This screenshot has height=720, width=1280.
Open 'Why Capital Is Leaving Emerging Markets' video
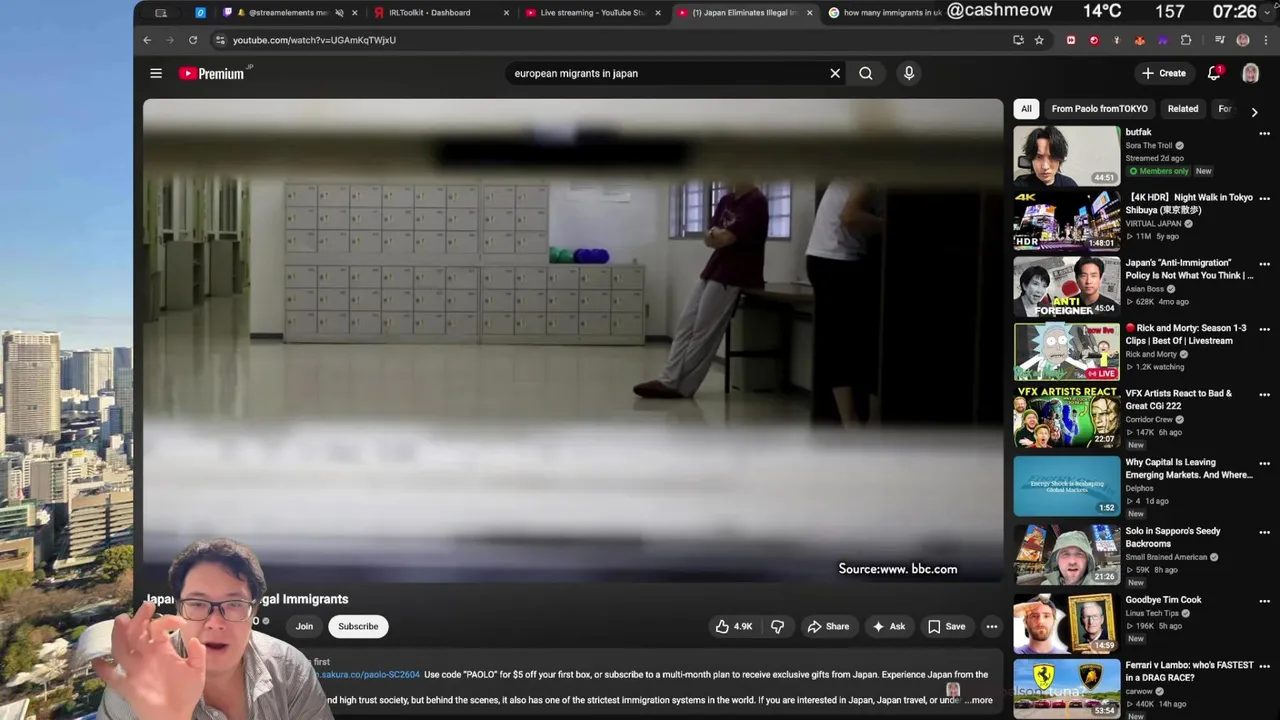tap(1067, 485)
